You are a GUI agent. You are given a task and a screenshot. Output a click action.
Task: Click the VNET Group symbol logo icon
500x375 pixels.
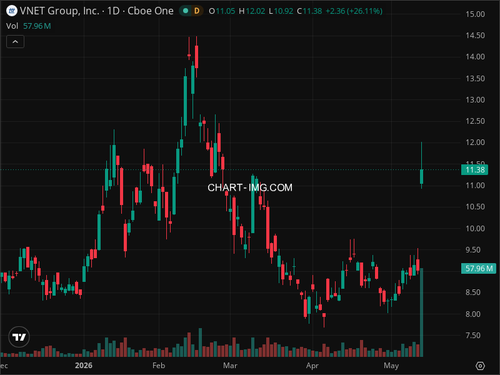[12, 11]
